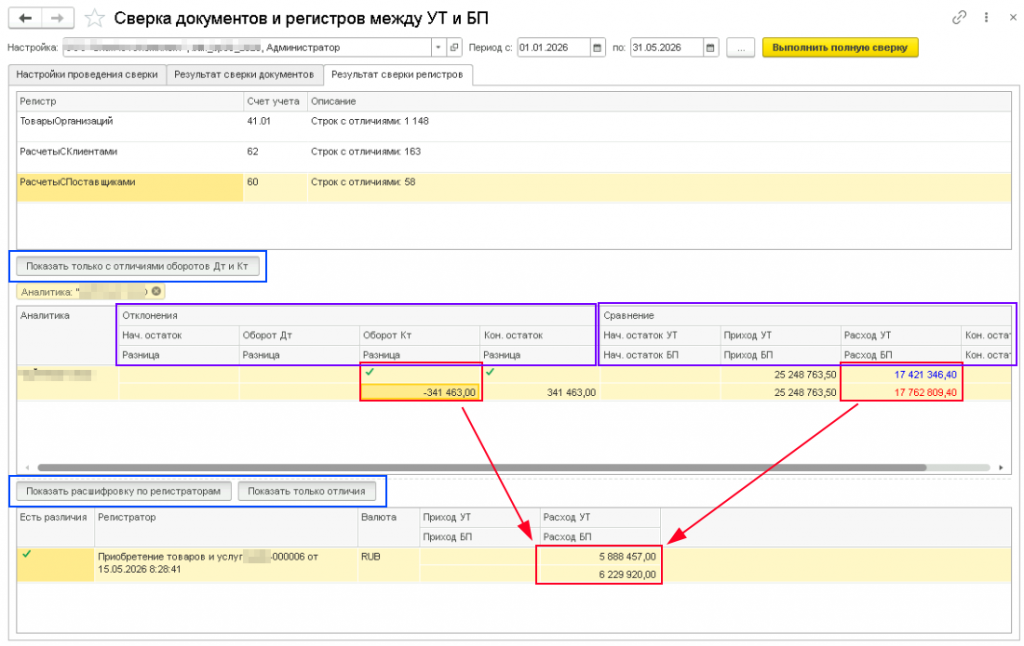This screenshot has height=646, width=1024.
Task: Open the three-dot more menu
Action: [x=986, y=18]
